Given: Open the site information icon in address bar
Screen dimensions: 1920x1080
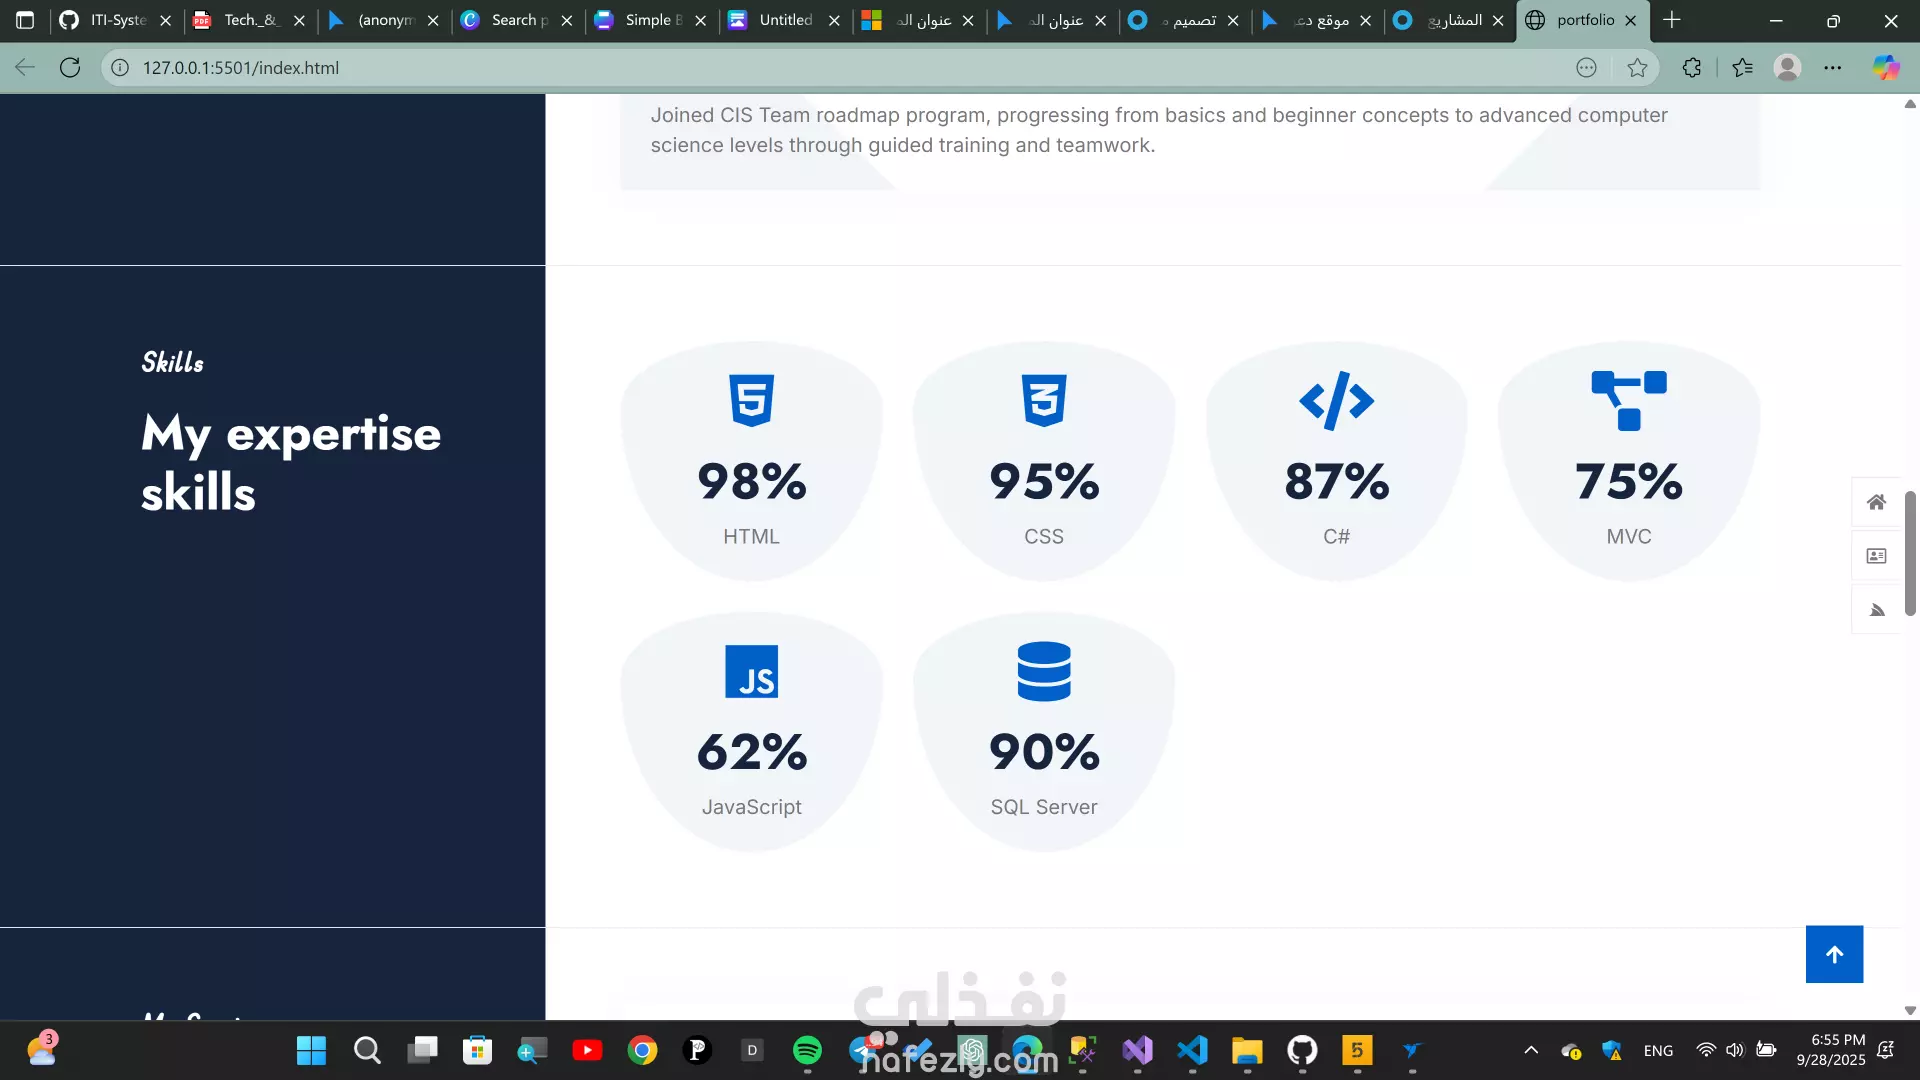Looking at the screenshot, I should 120,67.
